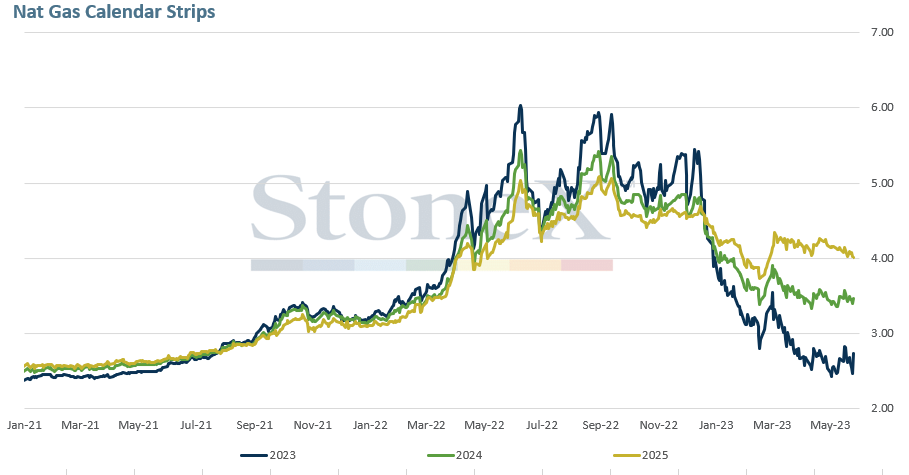This screenshot has width=909, height=475.
Task: Click the Nov-21 x-axis label
Action: pyautogui.click(x=312, y=425)
